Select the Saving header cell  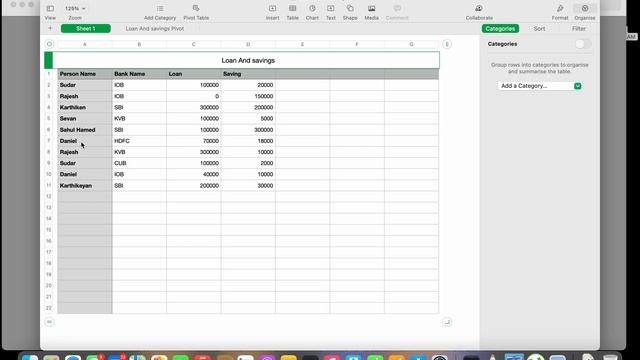click(x=248, y=74)
